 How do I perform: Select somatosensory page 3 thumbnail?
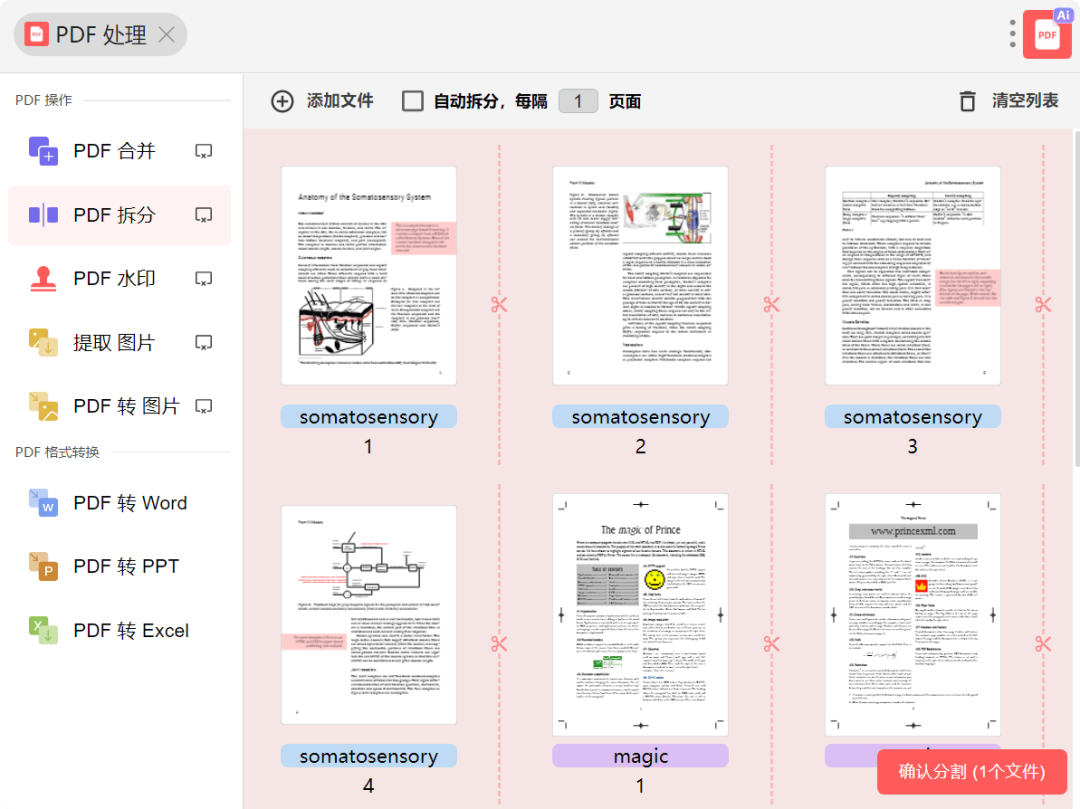[x=913, y=275]
